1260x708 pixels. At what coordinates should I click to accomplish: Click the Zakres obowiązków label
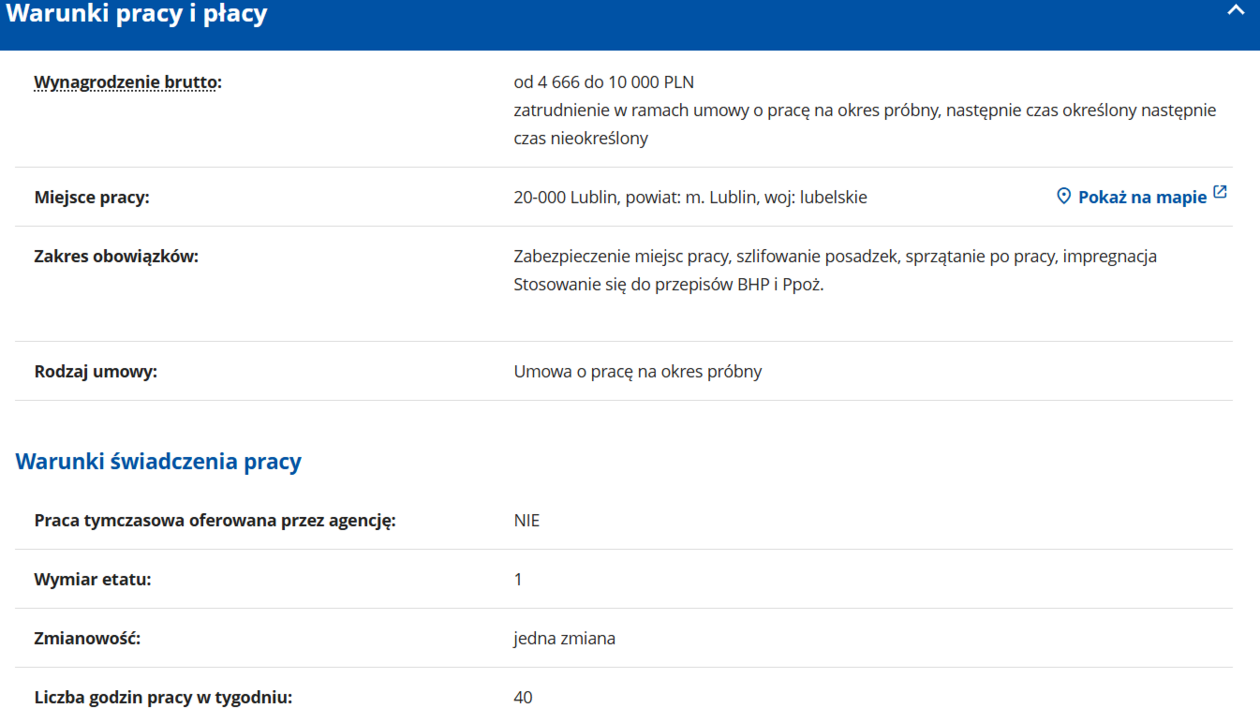pyautogui.click(x=116, y=256)
